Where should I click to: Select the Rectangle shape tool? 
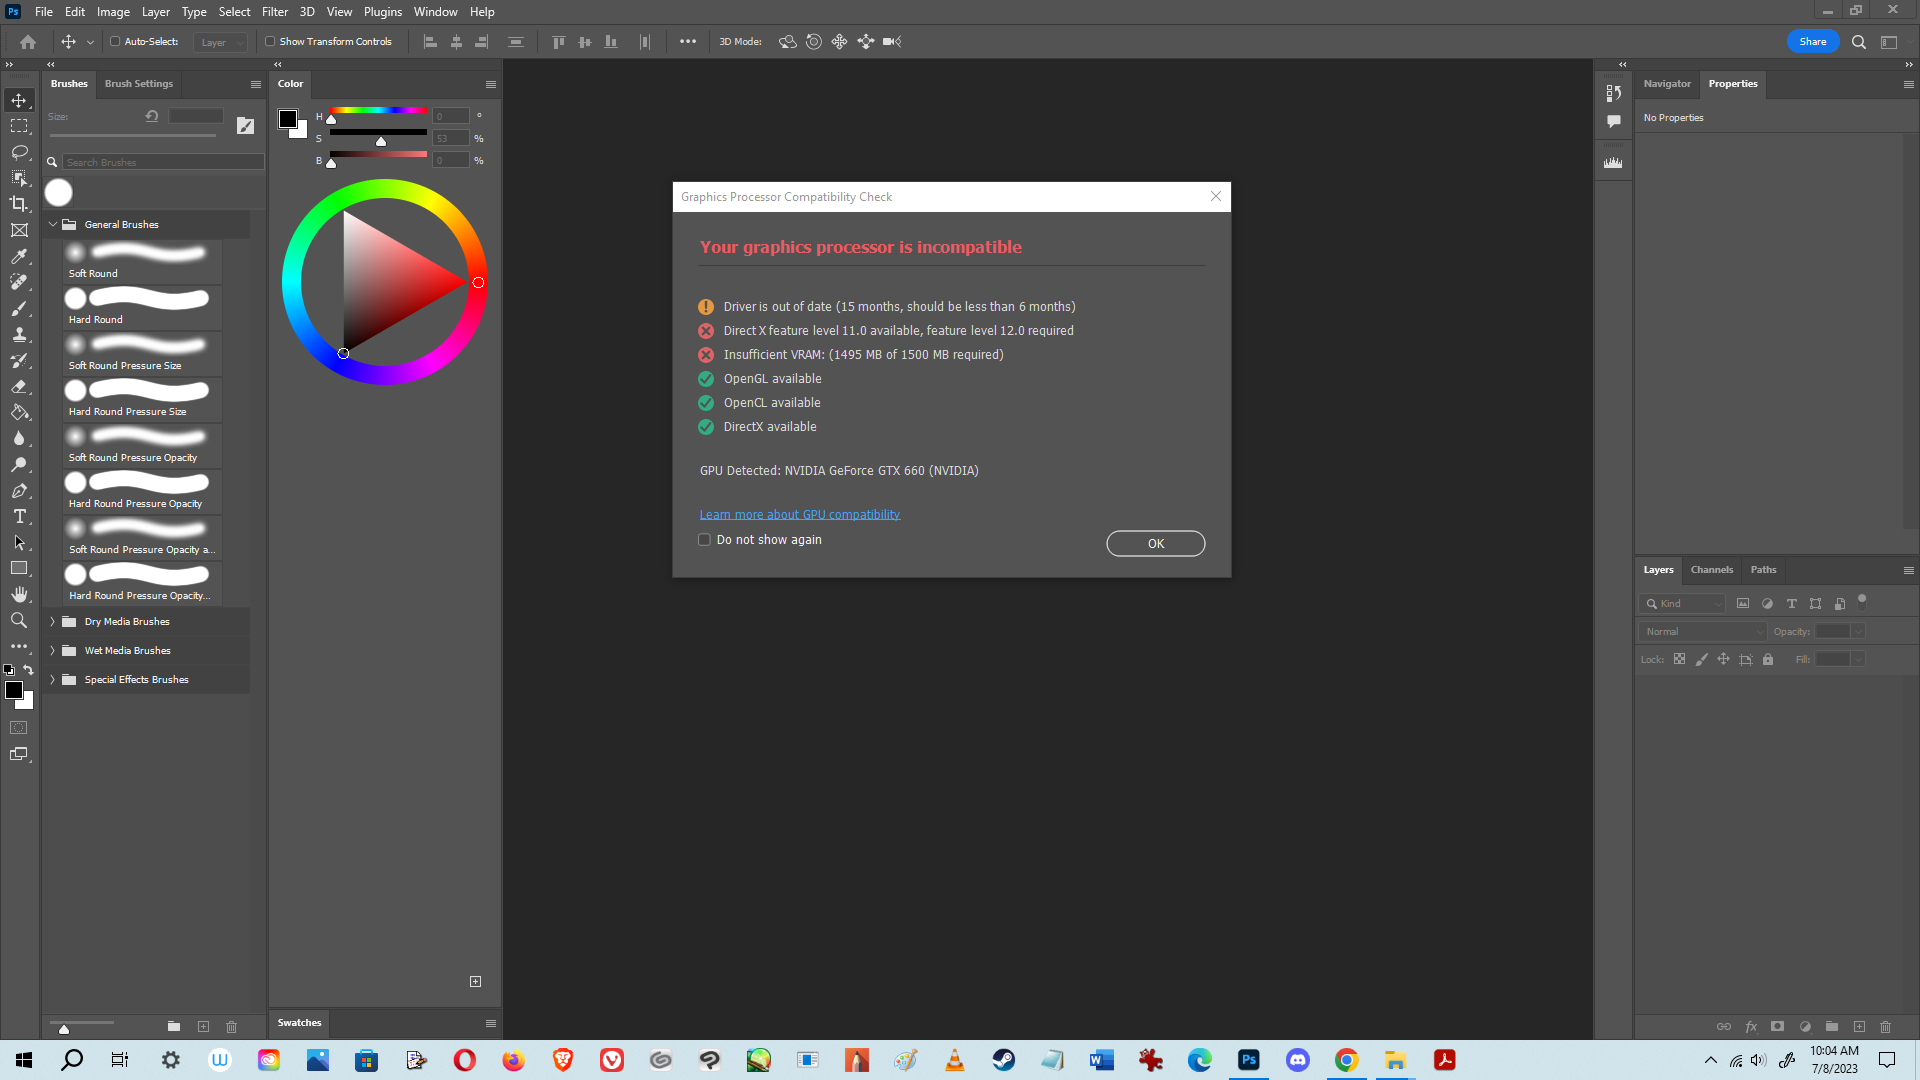point(19,568)
